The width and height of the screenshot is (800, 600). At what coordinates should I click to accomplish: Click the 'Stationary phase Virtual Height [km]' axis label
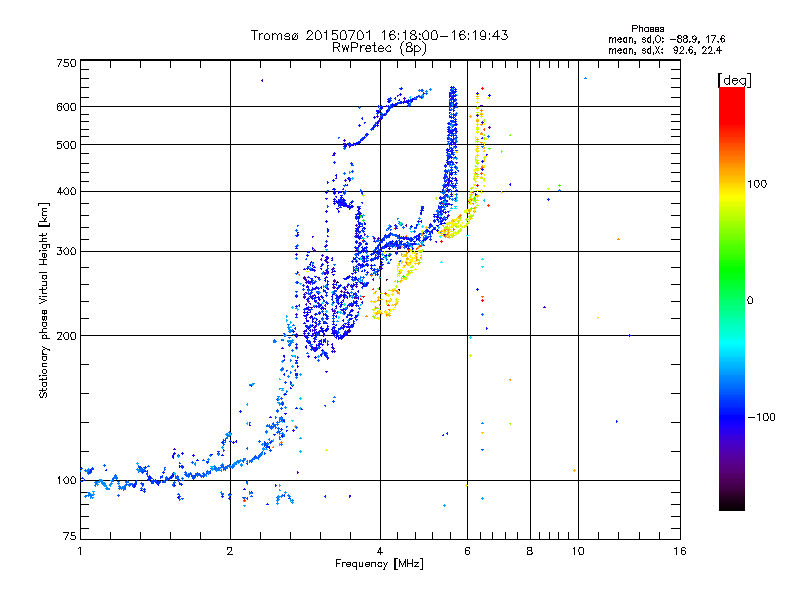click(x=44, y=300)
